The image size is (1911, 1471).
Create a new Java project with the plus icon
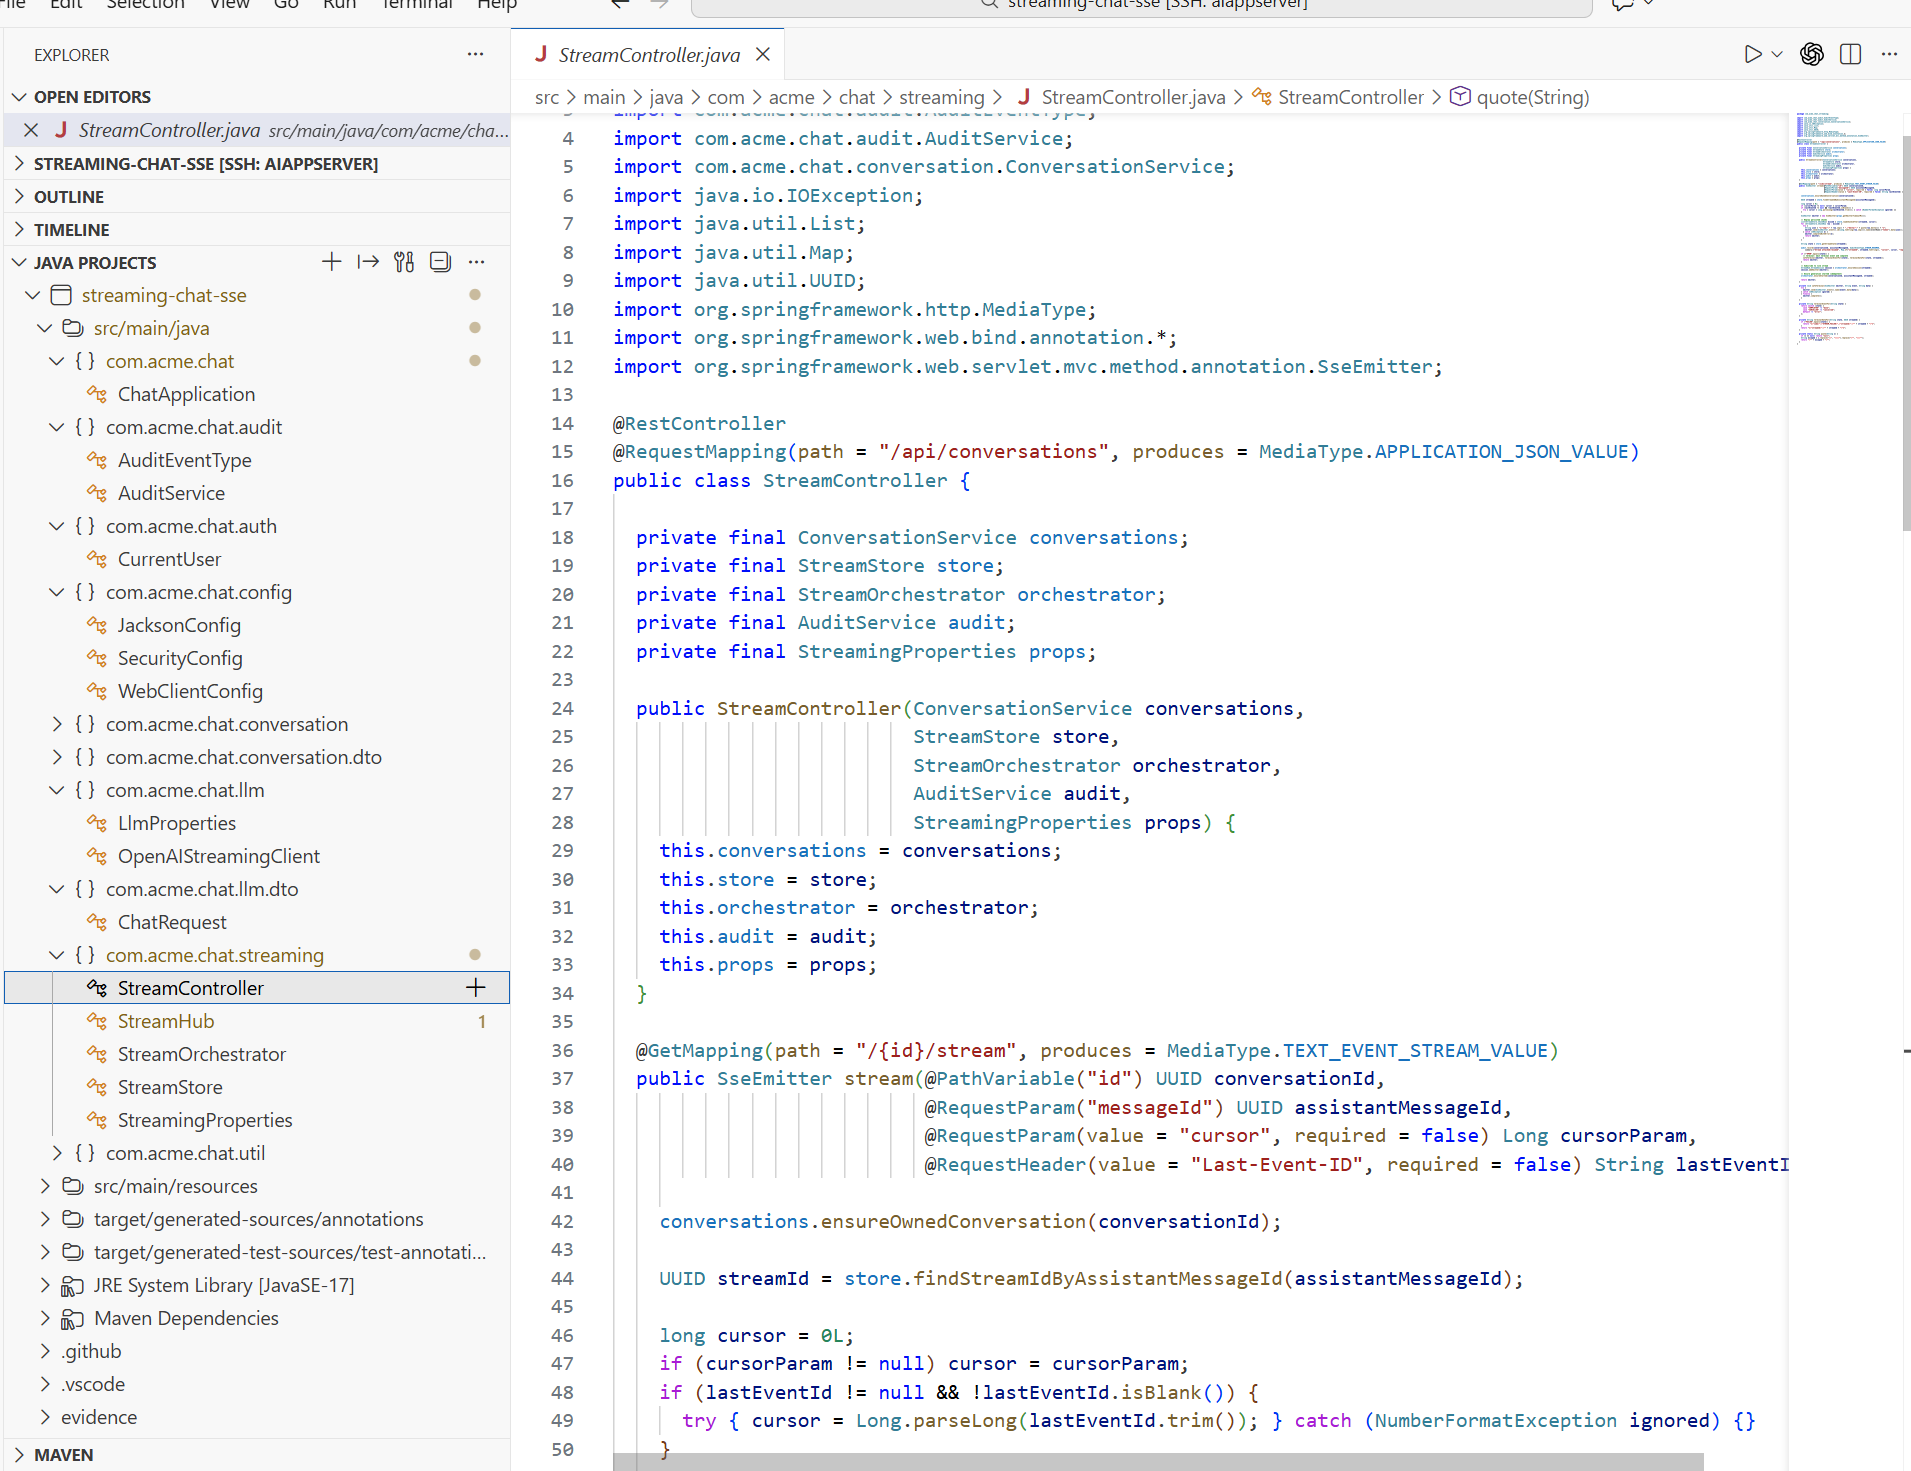[x=330, y=262]
